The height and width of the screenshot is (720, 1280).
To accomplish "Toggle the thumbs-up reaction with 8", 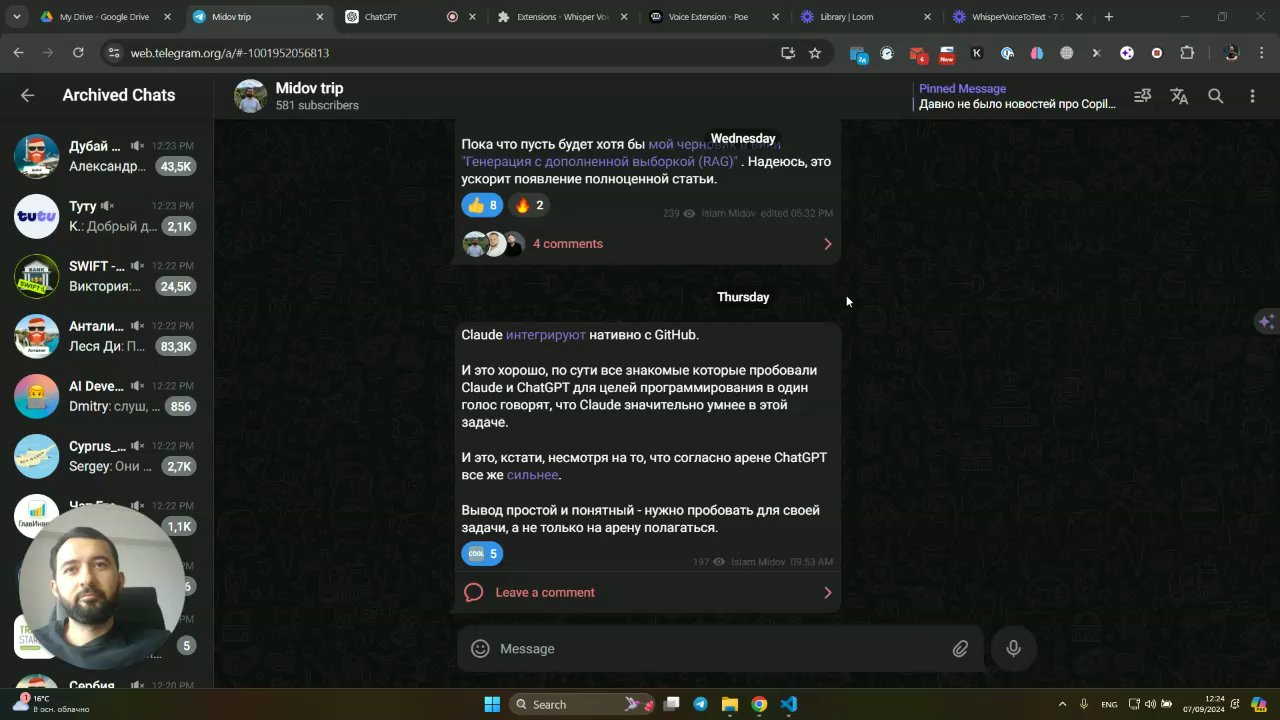I will click(482, 205).
